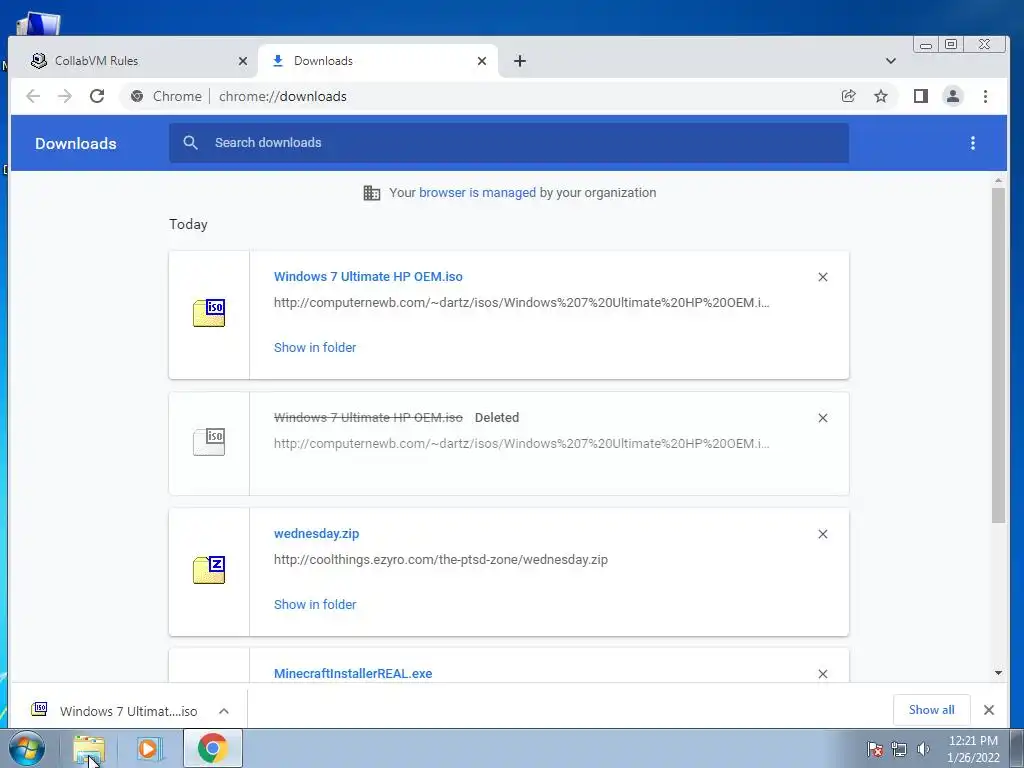The width and height of the screenshot is (1024, 768).
Task: Expand options for Windows 7 ISO shelf item
Action: (224, 711)
